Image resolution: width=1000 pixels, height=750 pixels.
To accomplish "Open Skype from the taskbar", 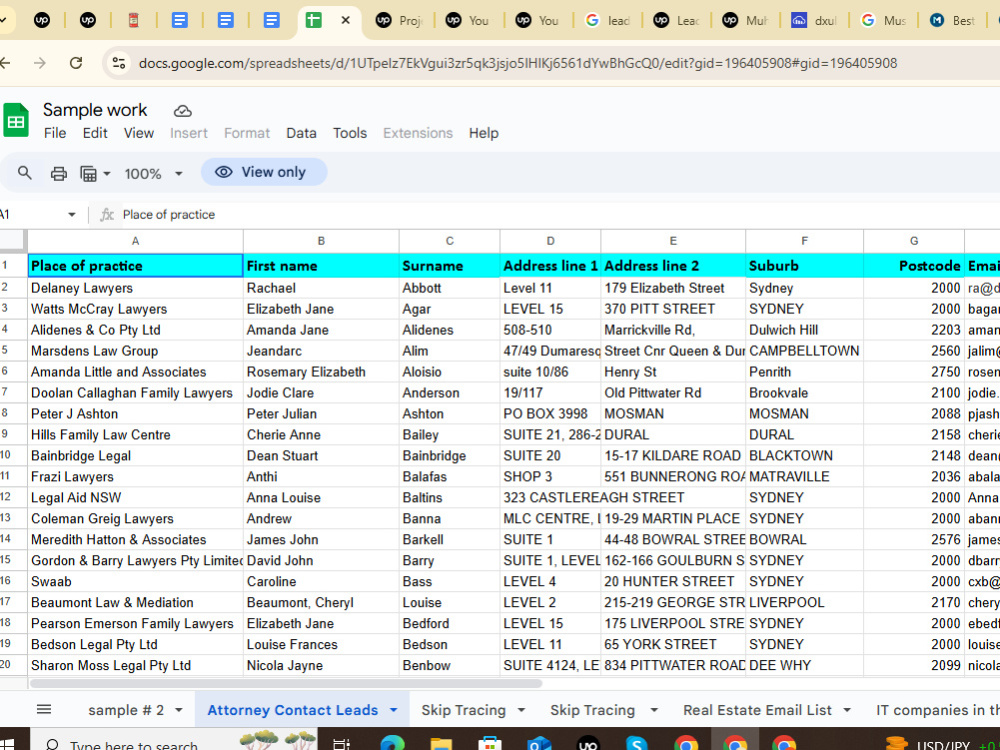I will 637,744.
